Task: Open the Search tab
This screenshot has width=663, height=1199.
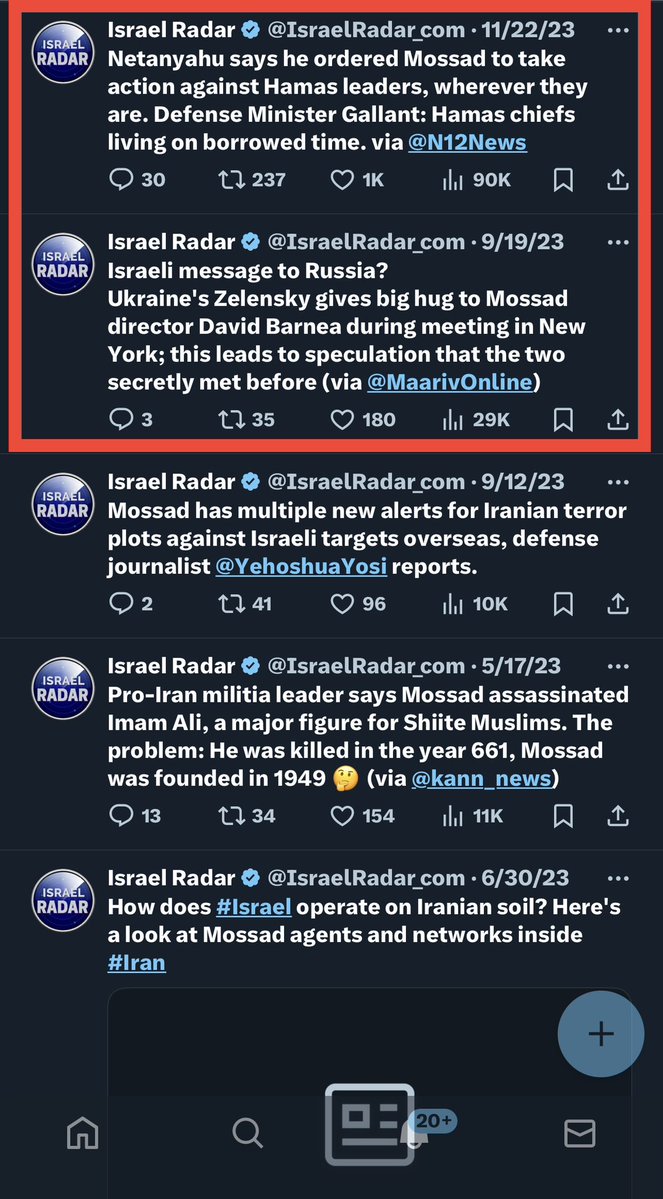Action: click(246, 1133)
